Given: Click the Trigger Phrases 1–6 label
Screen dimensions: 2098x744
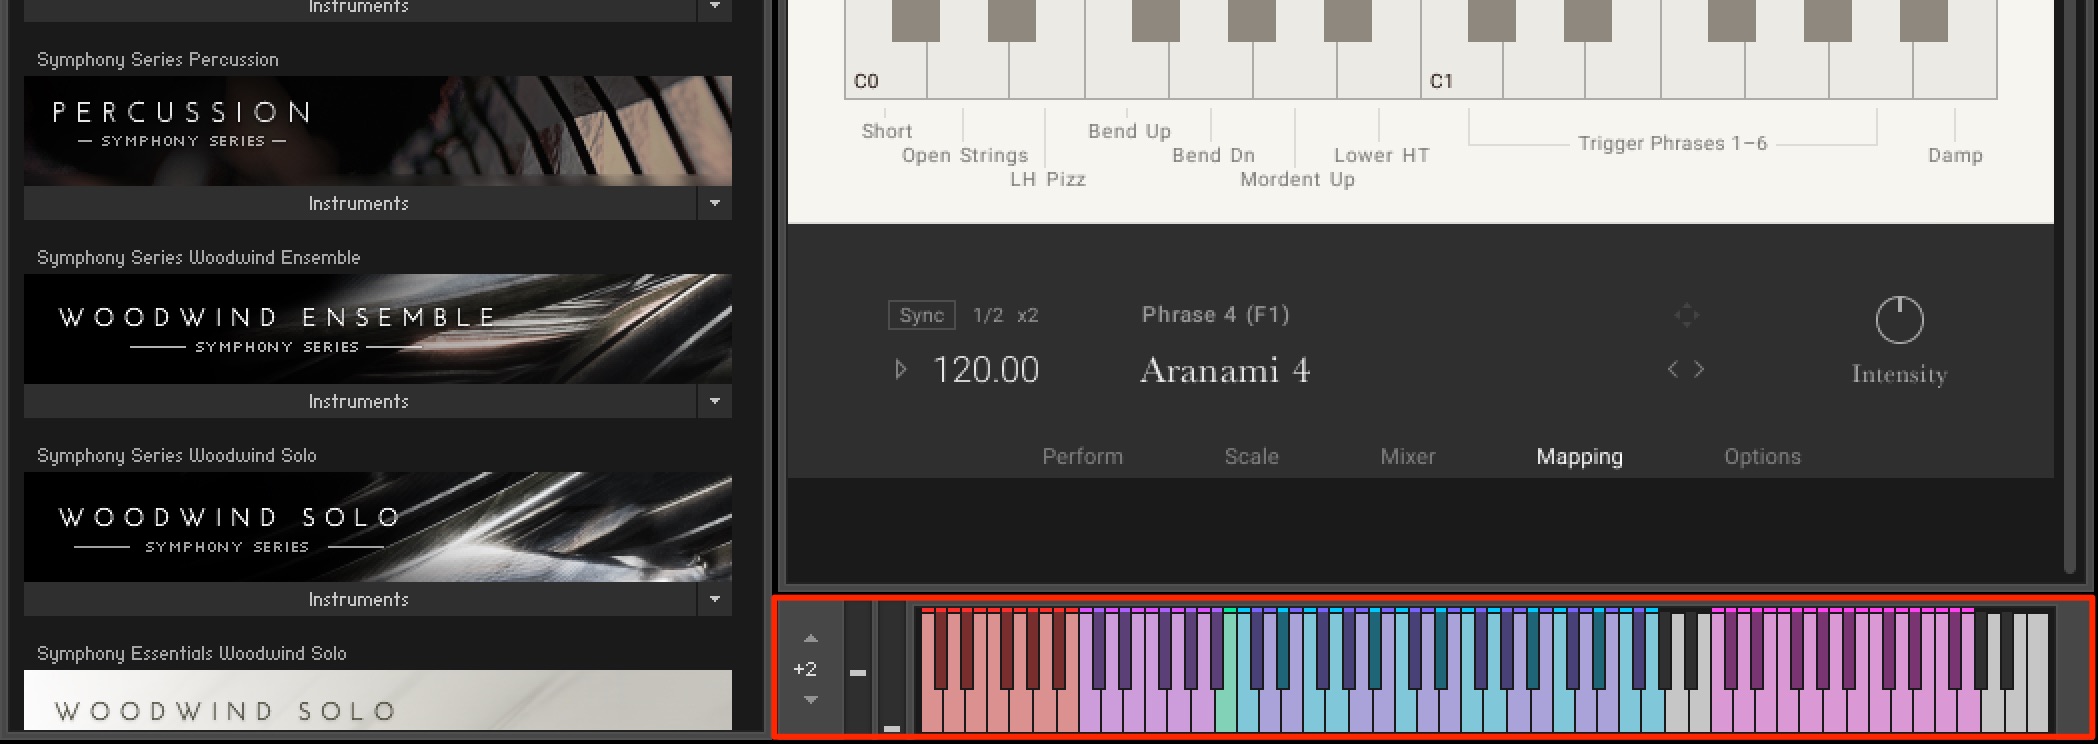Looking at the screenshot, I should point(1672,143).
